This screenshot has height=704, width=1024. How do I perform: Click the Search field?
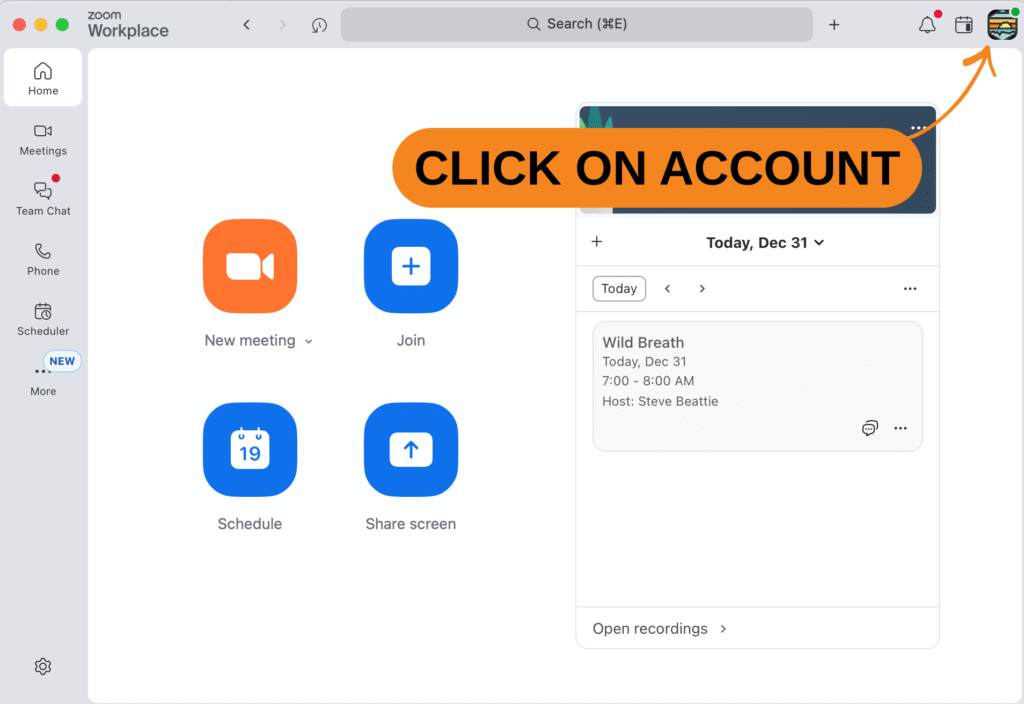tap(577, 25)
